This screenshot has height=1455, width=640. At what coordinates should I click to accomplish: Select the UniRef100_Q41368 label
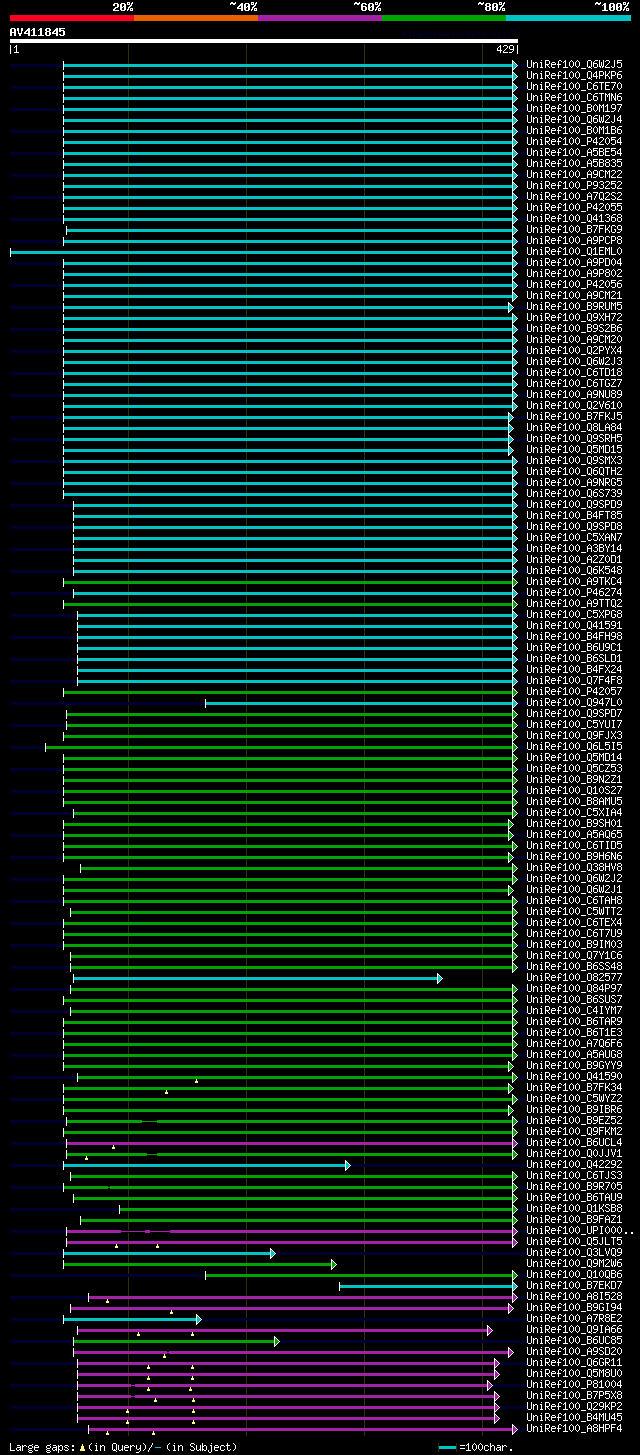click(574, 218)
